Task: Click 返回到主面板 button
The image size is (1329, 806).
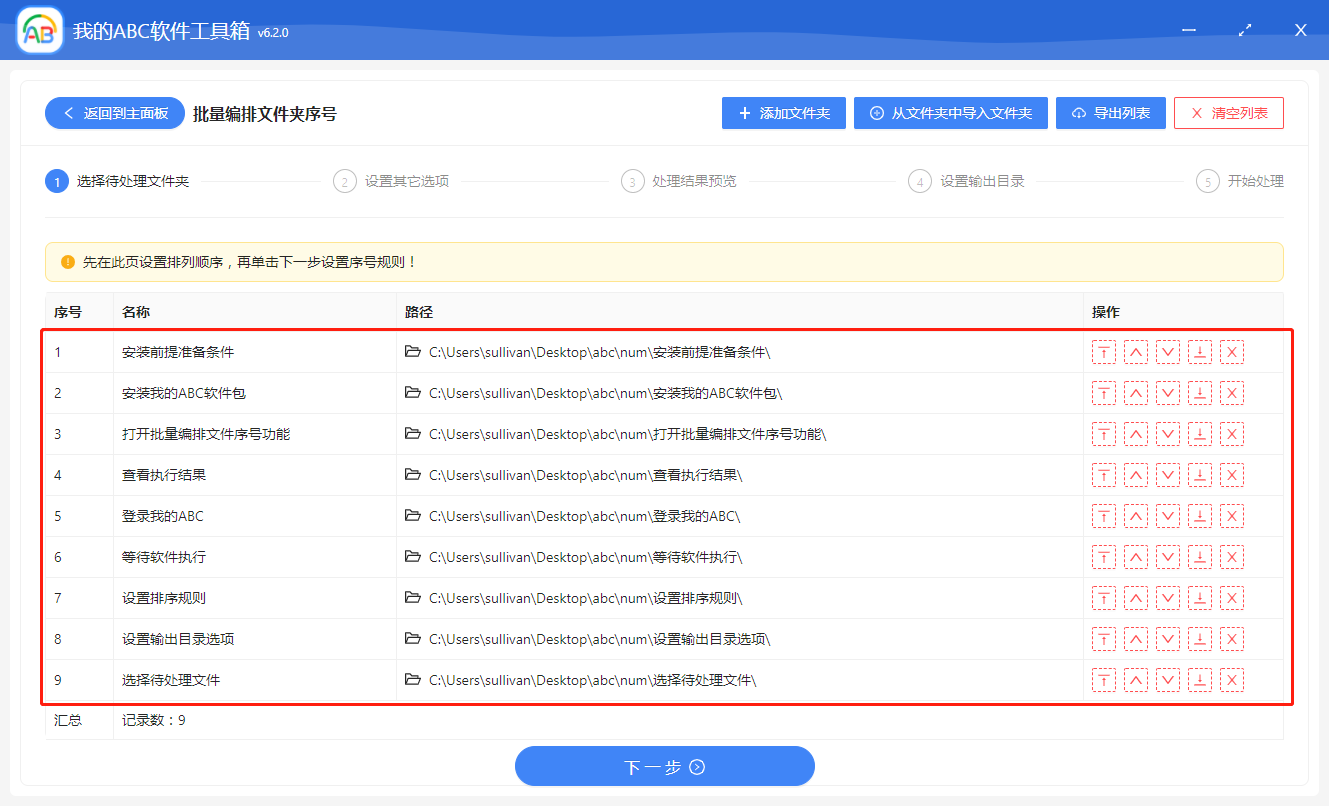Action: [x=114, y=112]
